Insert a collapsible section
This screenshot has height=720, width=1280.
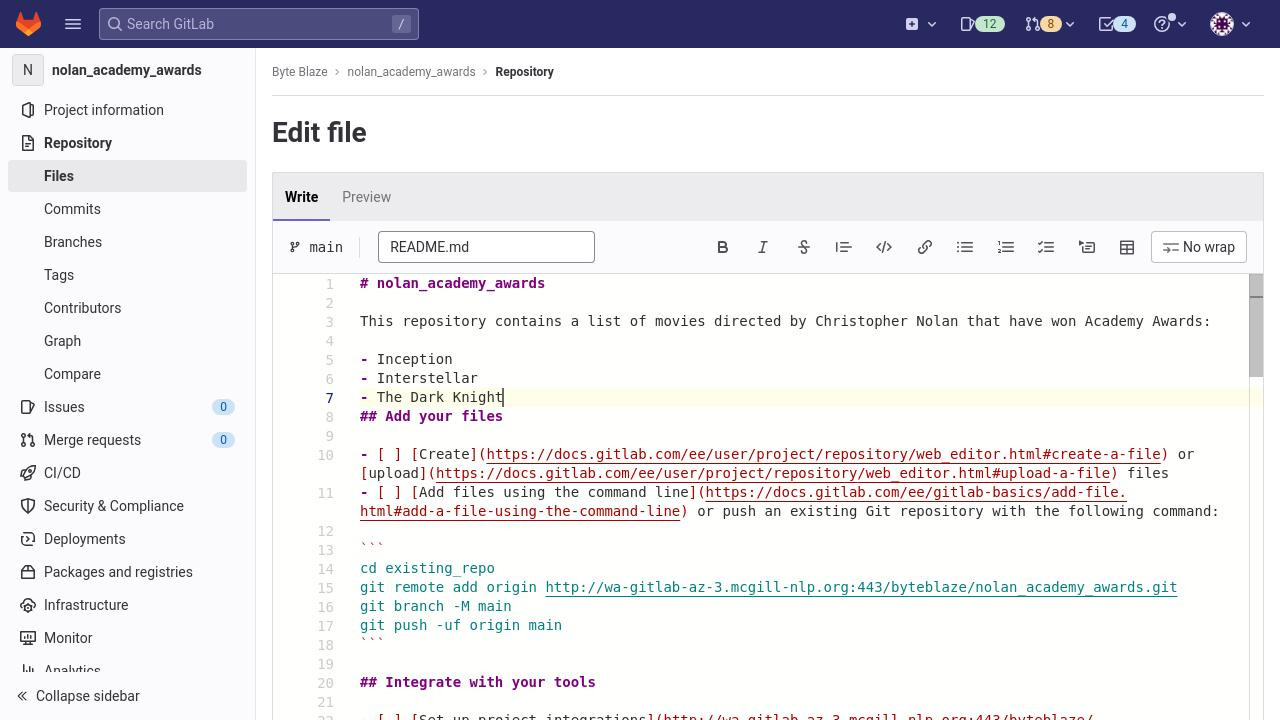pos(1087,247)
